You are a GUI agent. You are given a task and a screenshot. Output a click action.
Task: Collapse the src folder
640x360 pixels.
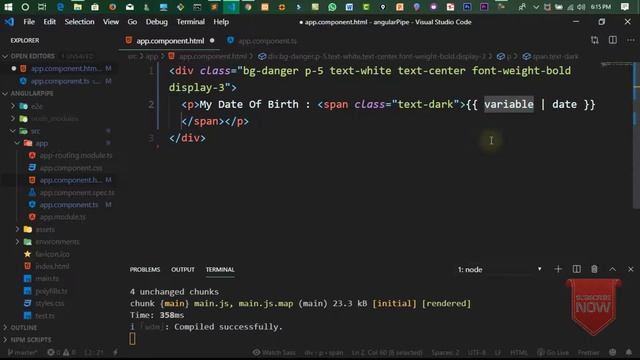35,131
